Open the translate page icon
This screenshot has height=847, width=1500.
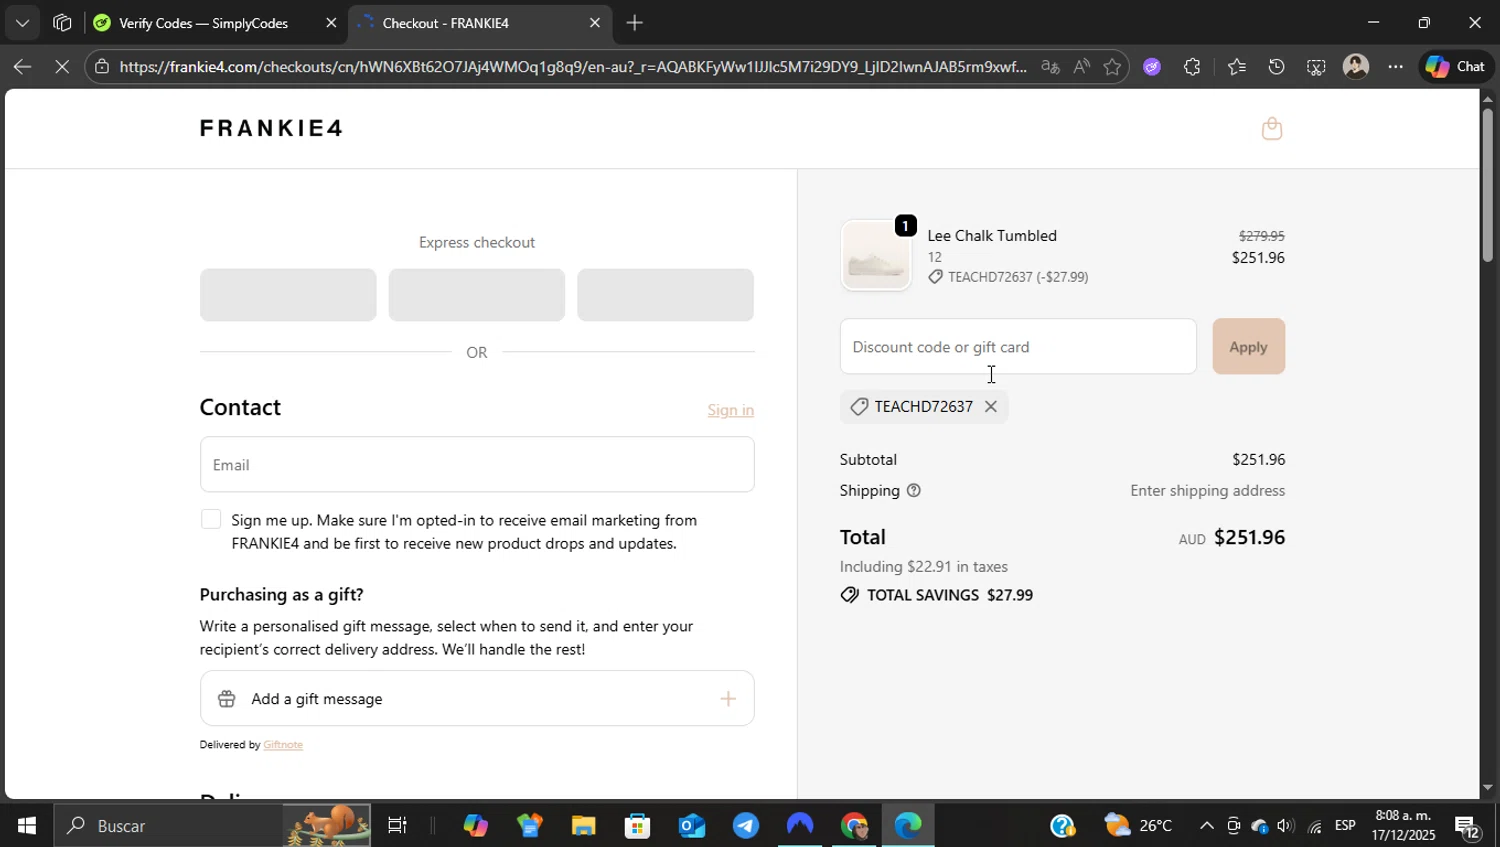tap(1049, 67)
